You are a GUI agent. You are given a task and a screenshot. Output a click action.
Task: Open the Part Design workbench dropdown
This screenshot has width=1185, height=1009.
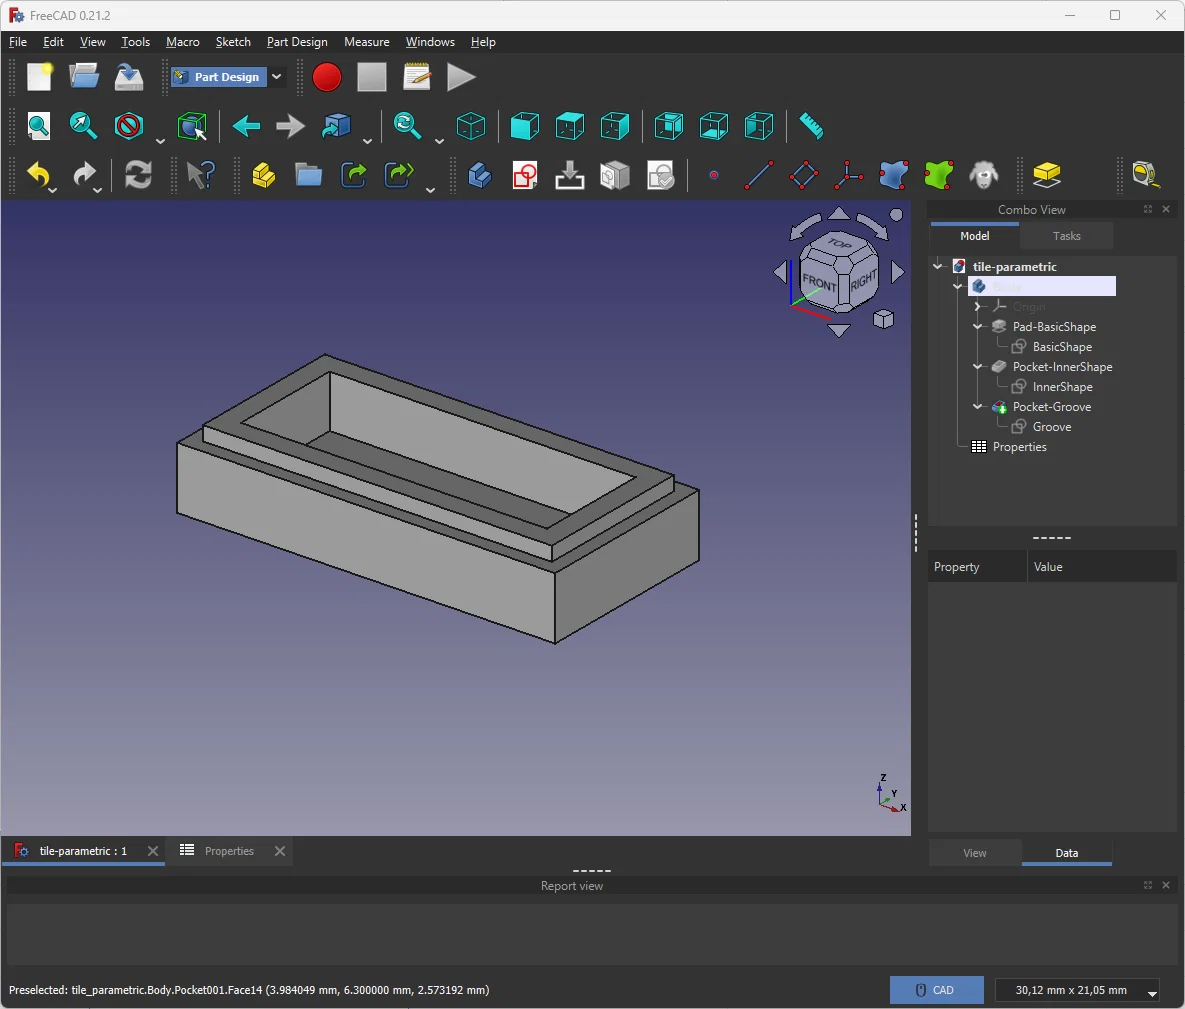click(277, 77)
